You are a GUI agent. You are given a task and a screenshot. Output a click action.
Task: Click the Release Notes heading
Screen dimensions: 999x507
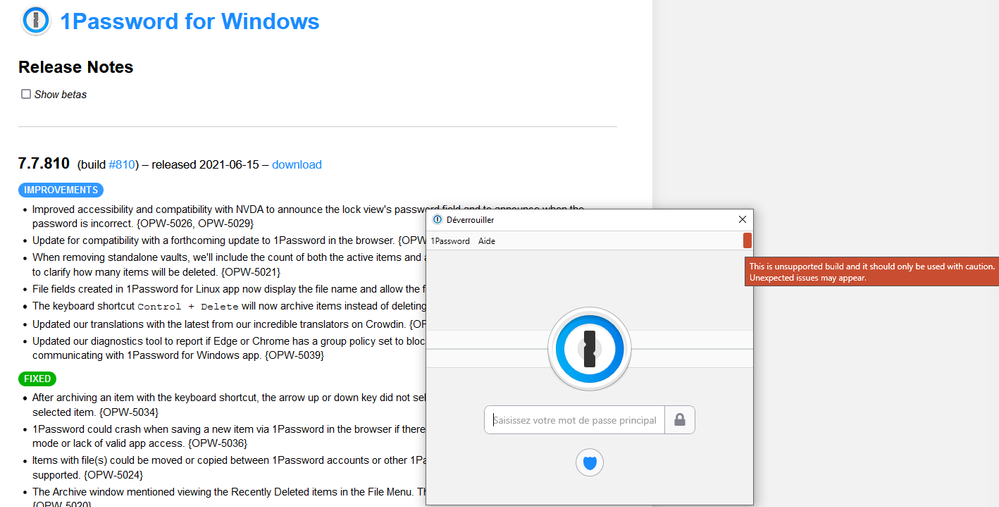pos(76,67)
